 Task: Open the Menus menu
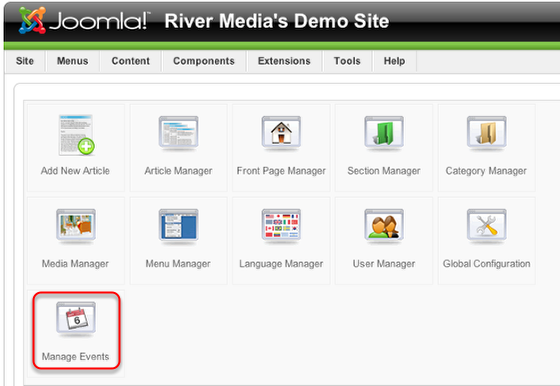tap(72, 61)
